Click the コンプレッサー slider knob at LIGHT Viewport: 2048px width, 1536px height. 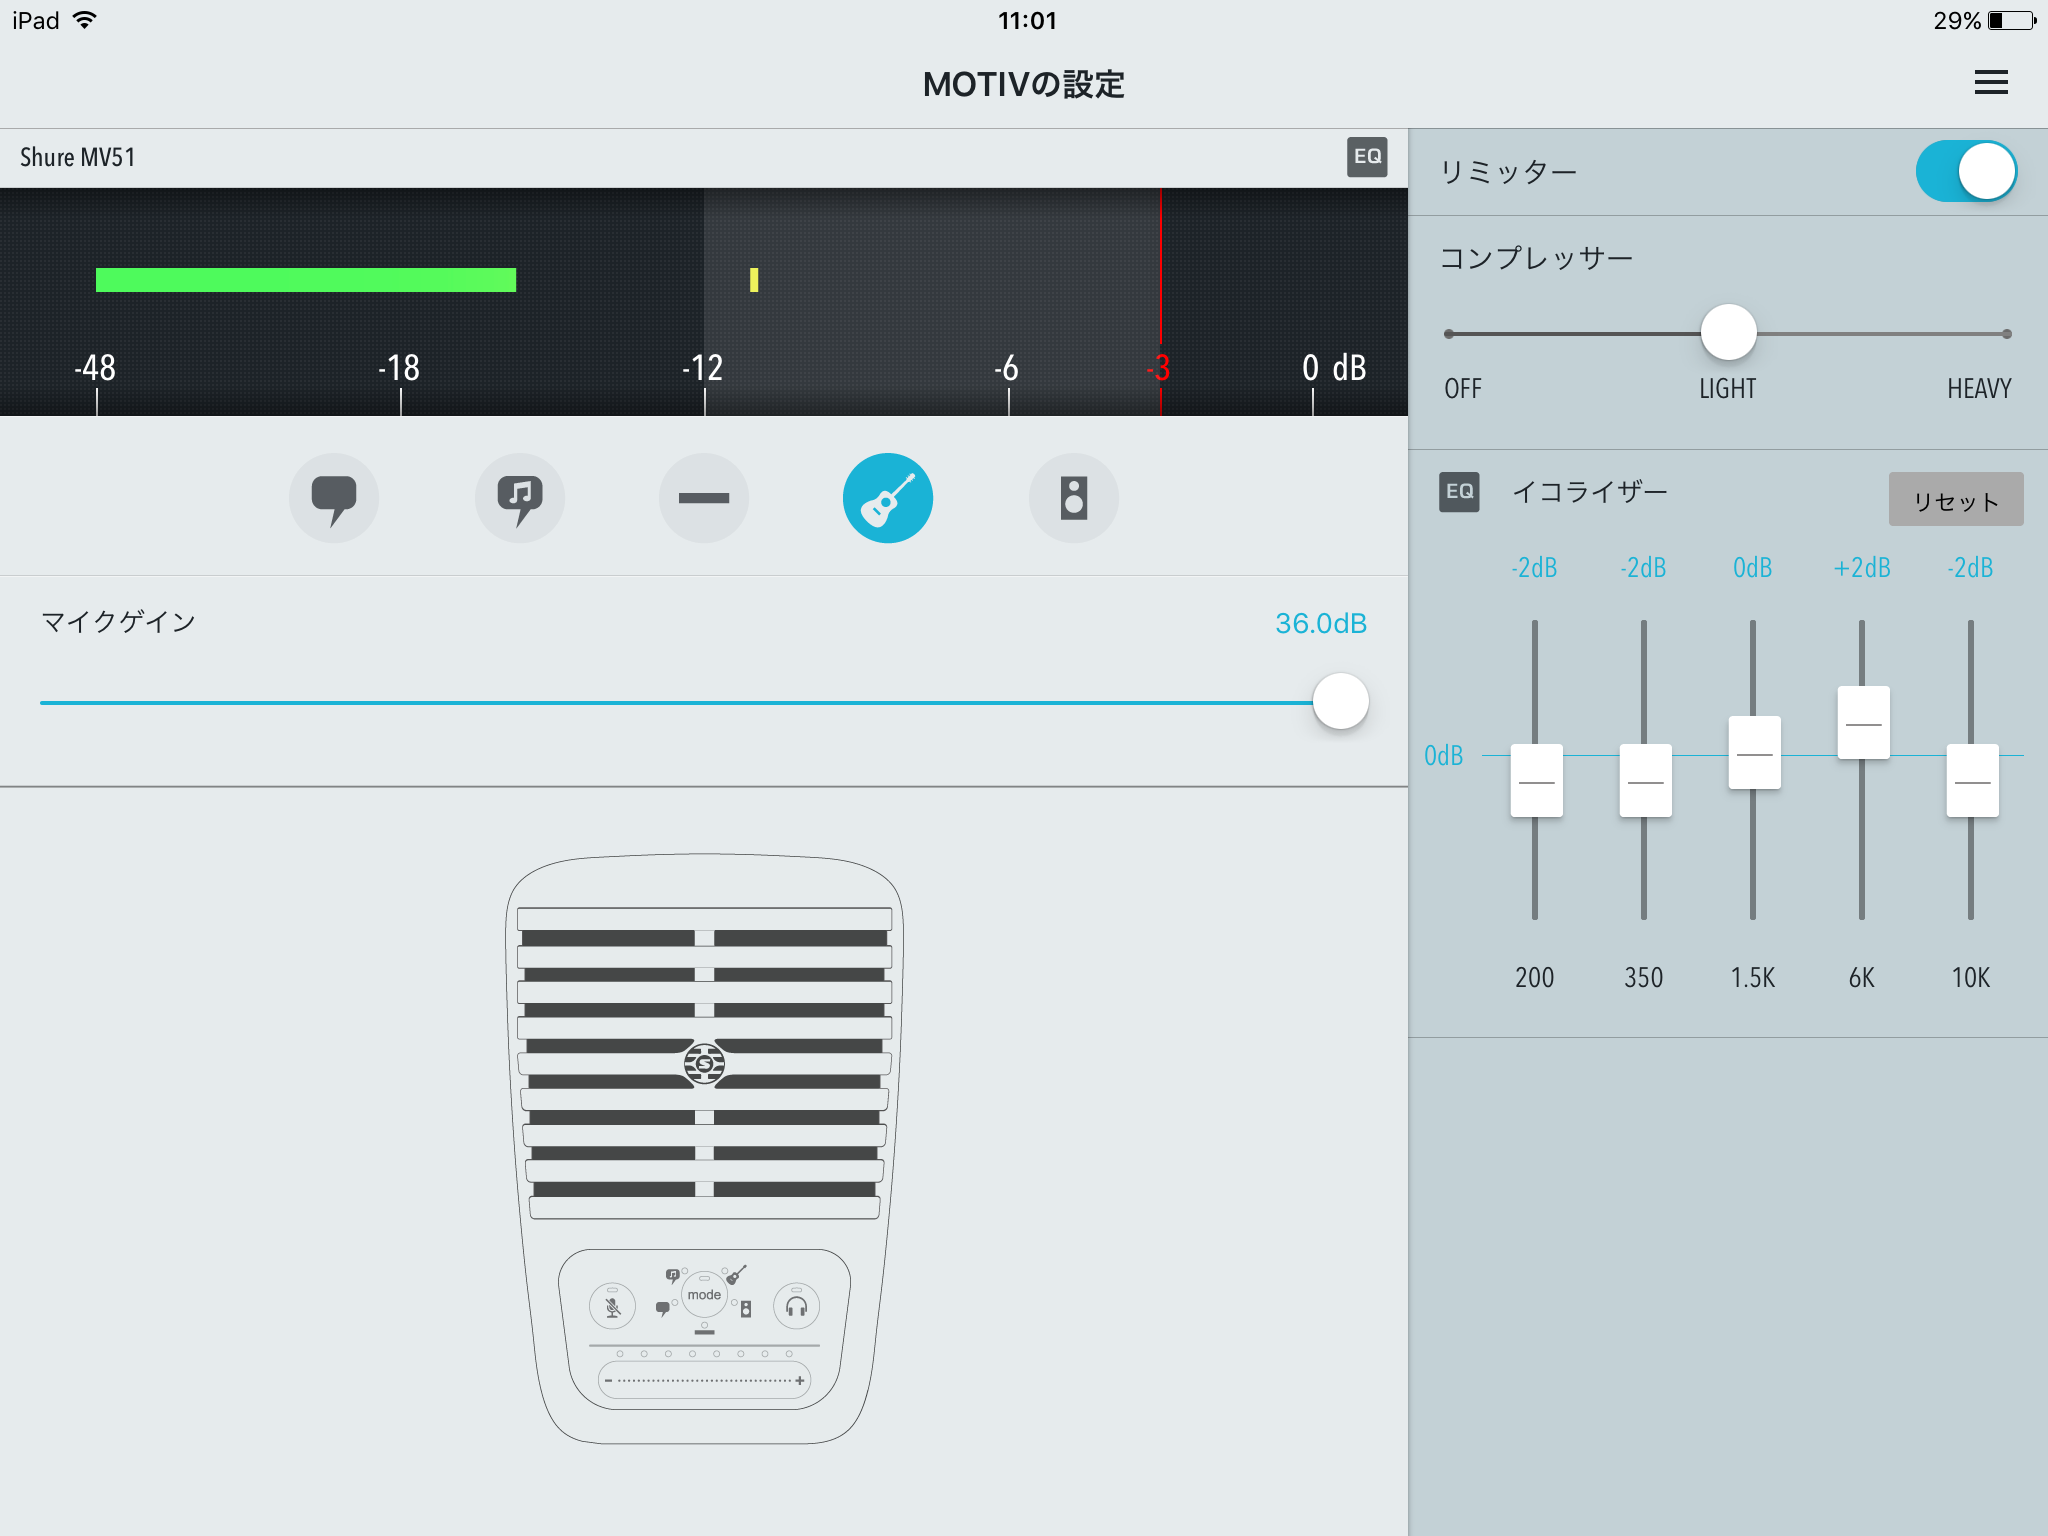click(1728, 332)
